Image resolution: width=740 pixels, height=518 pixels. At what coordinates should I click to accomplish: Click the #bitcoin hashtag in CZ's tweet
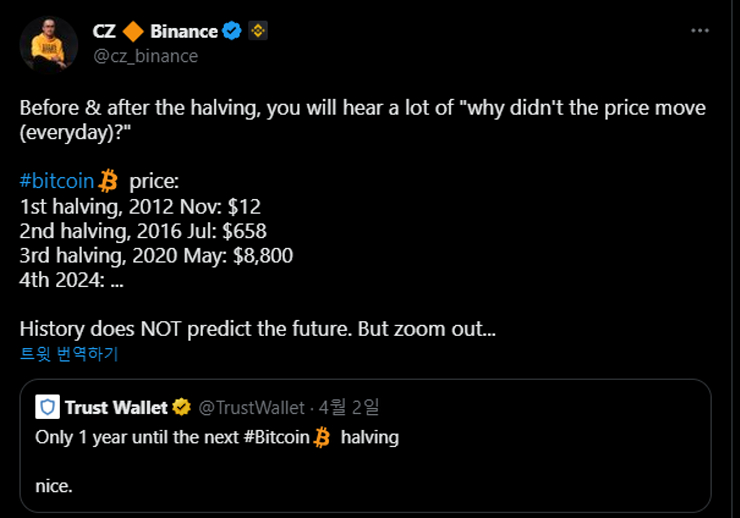pyautogui.click(x=57, y=181)
